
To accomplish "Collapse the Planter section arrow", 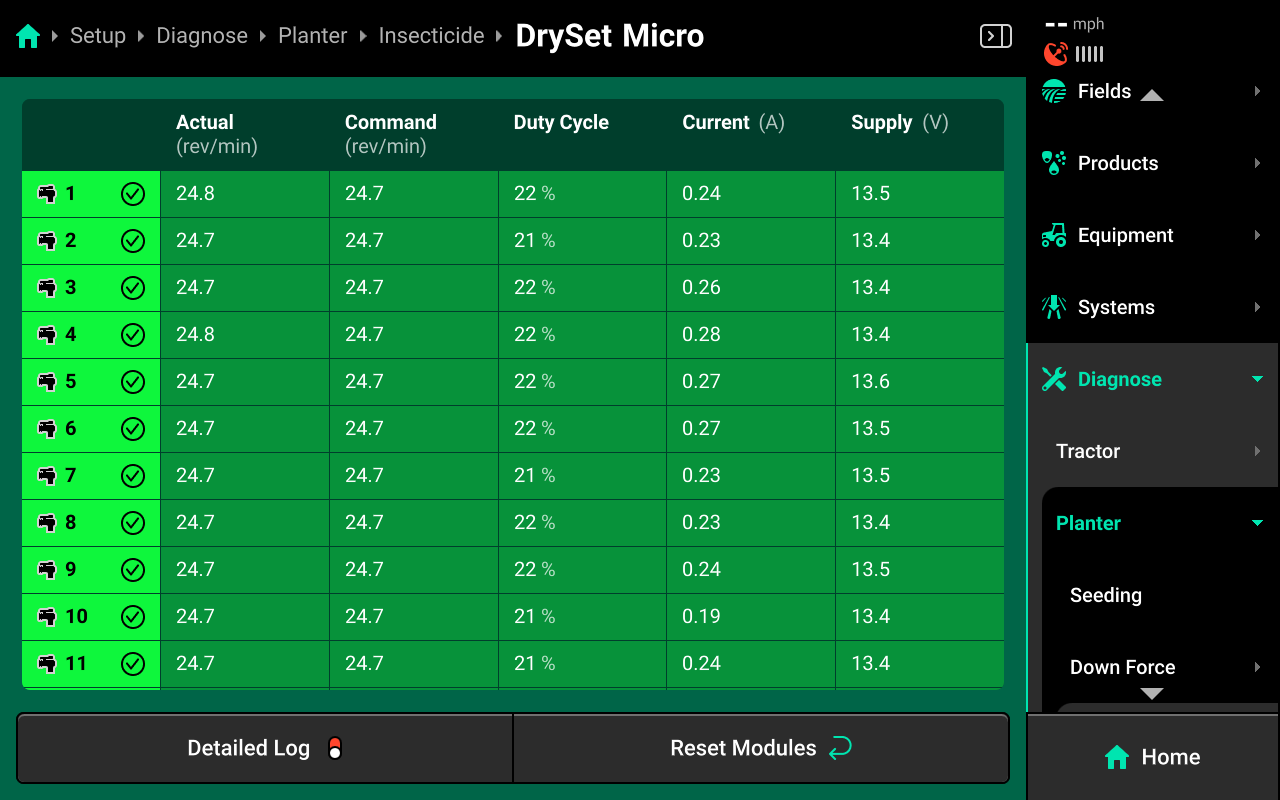I will coord(1257,523).
